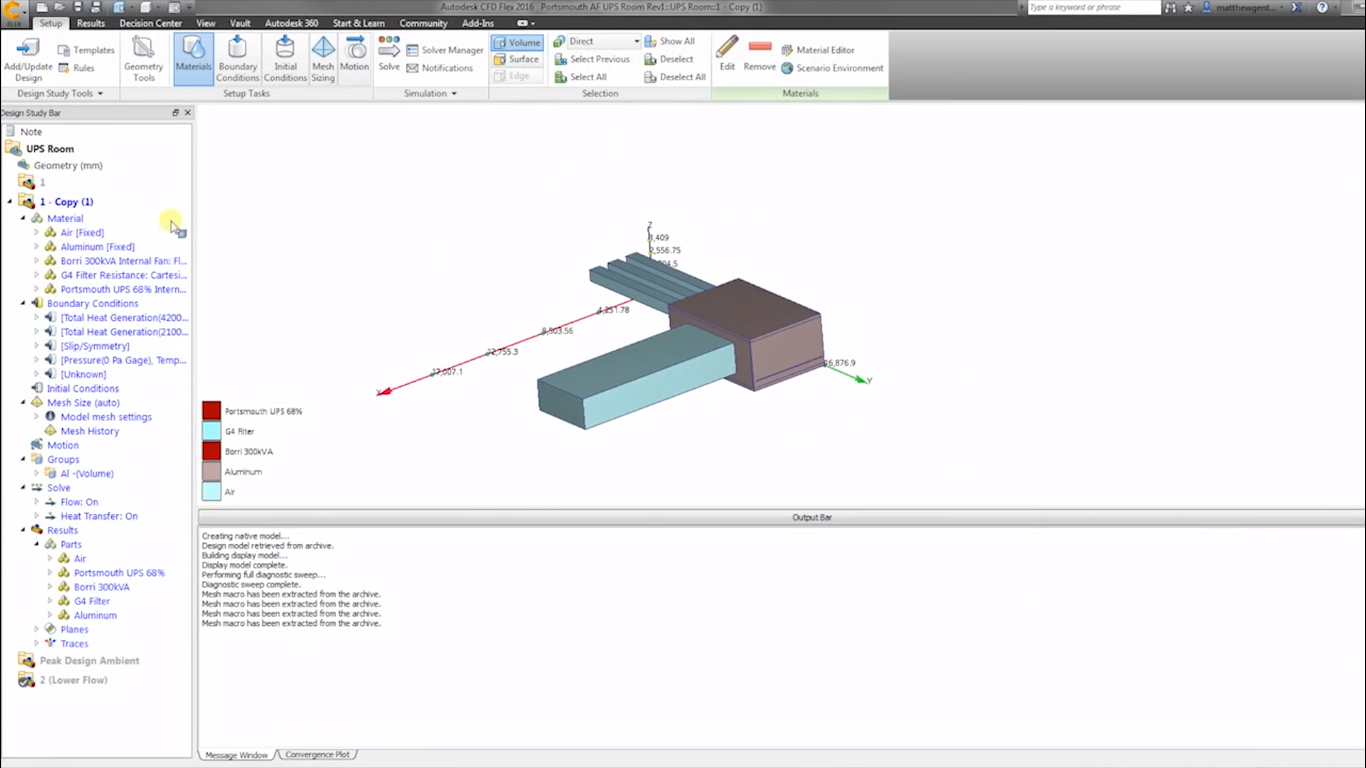Click the Portsmouth UPS 68% red swatch

[x=211, y=411]
